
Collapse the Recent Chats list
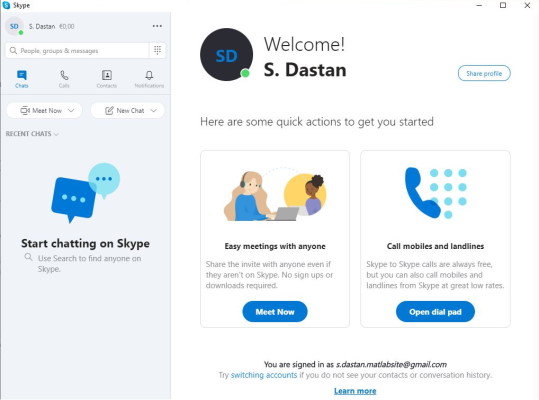pyautogui.click(x=32, y=134)
